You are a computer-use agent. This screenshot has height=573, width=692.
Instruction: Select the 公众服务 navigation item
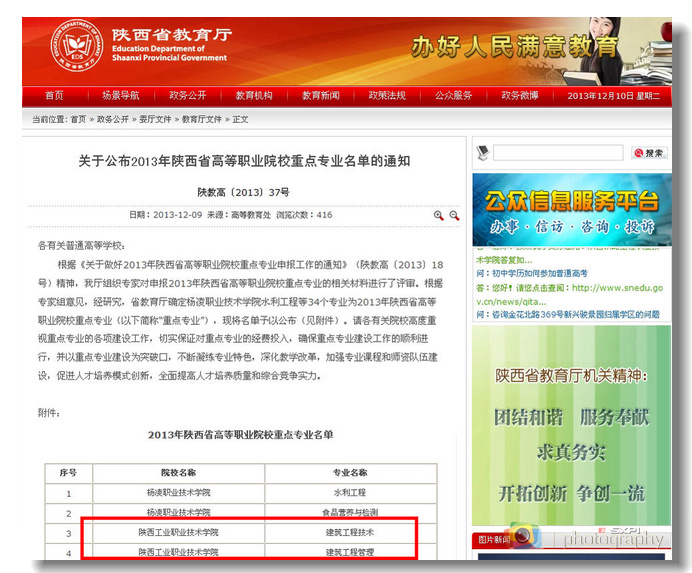pos(453,96)
